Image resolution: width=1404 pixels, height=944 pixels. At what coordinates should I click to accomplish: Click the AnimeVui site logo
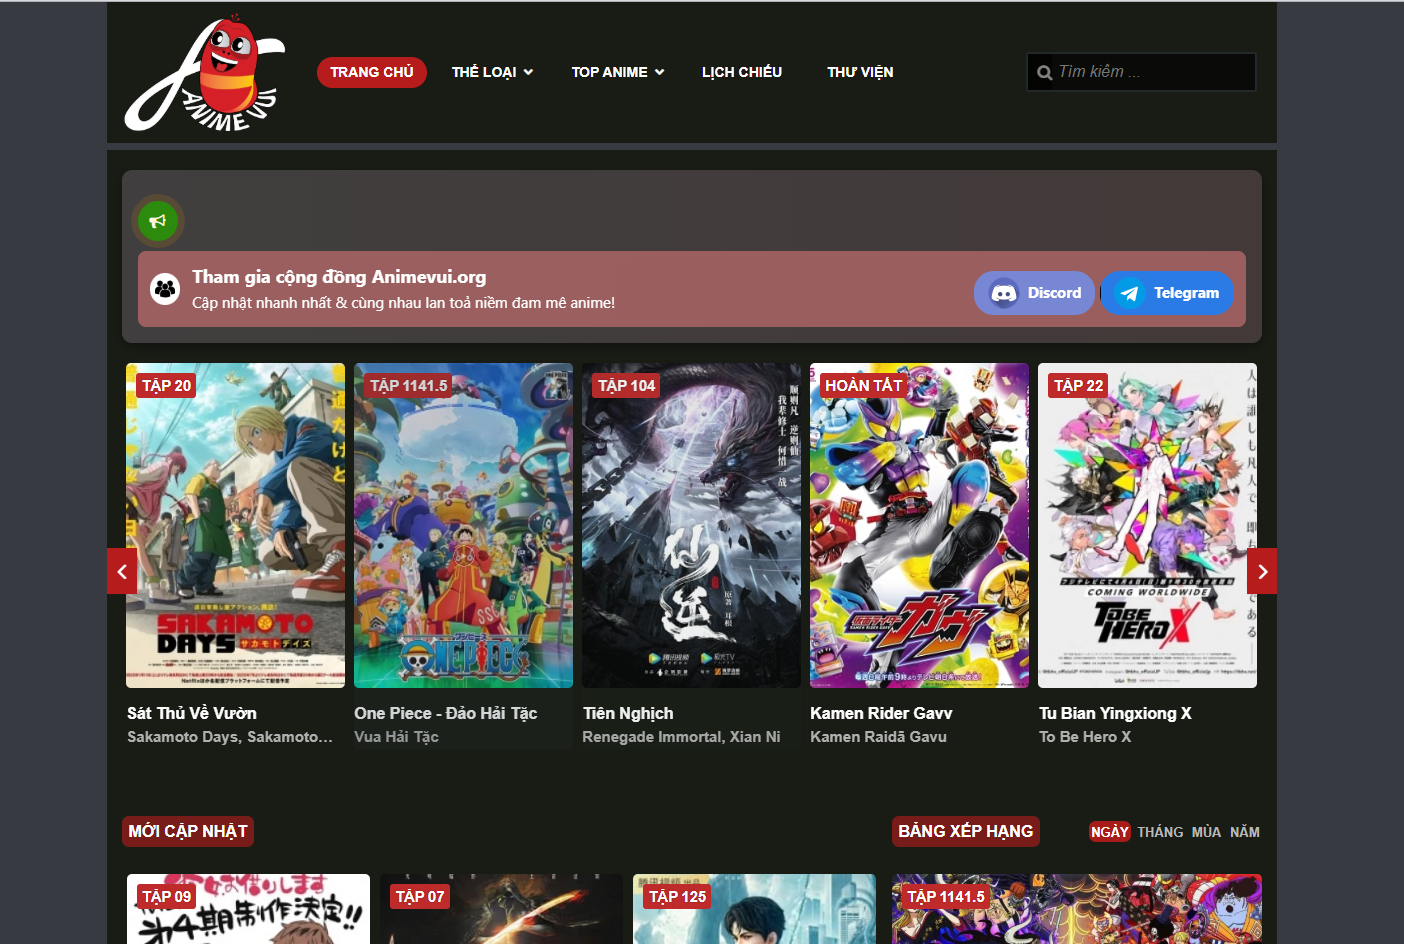click(x=205, y=75)
